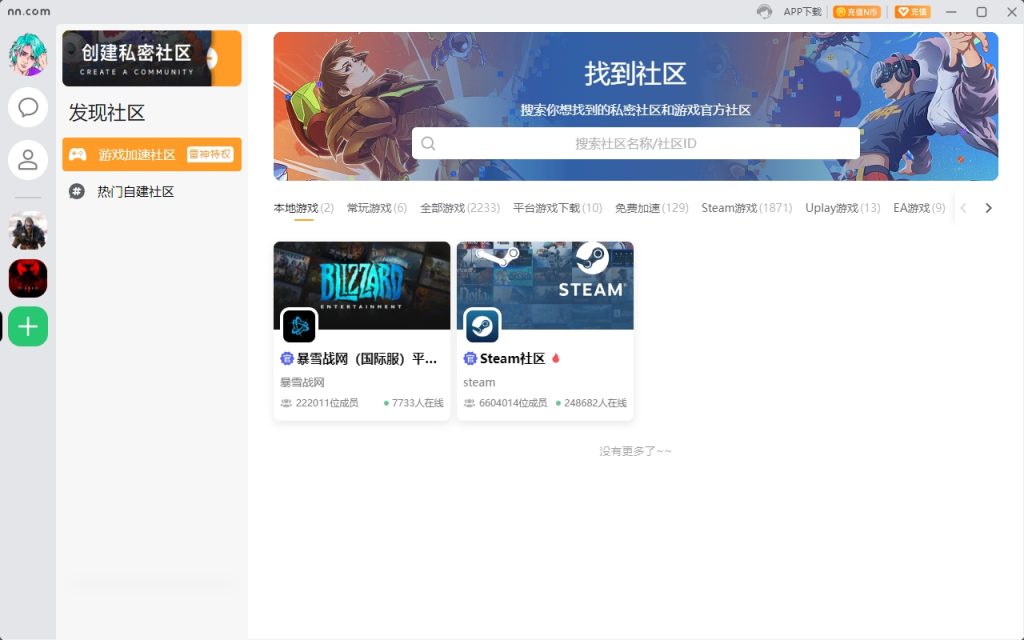Click the orange 充值 VIP button
Screen dimensions: 1024x640
tap(912, 12)
